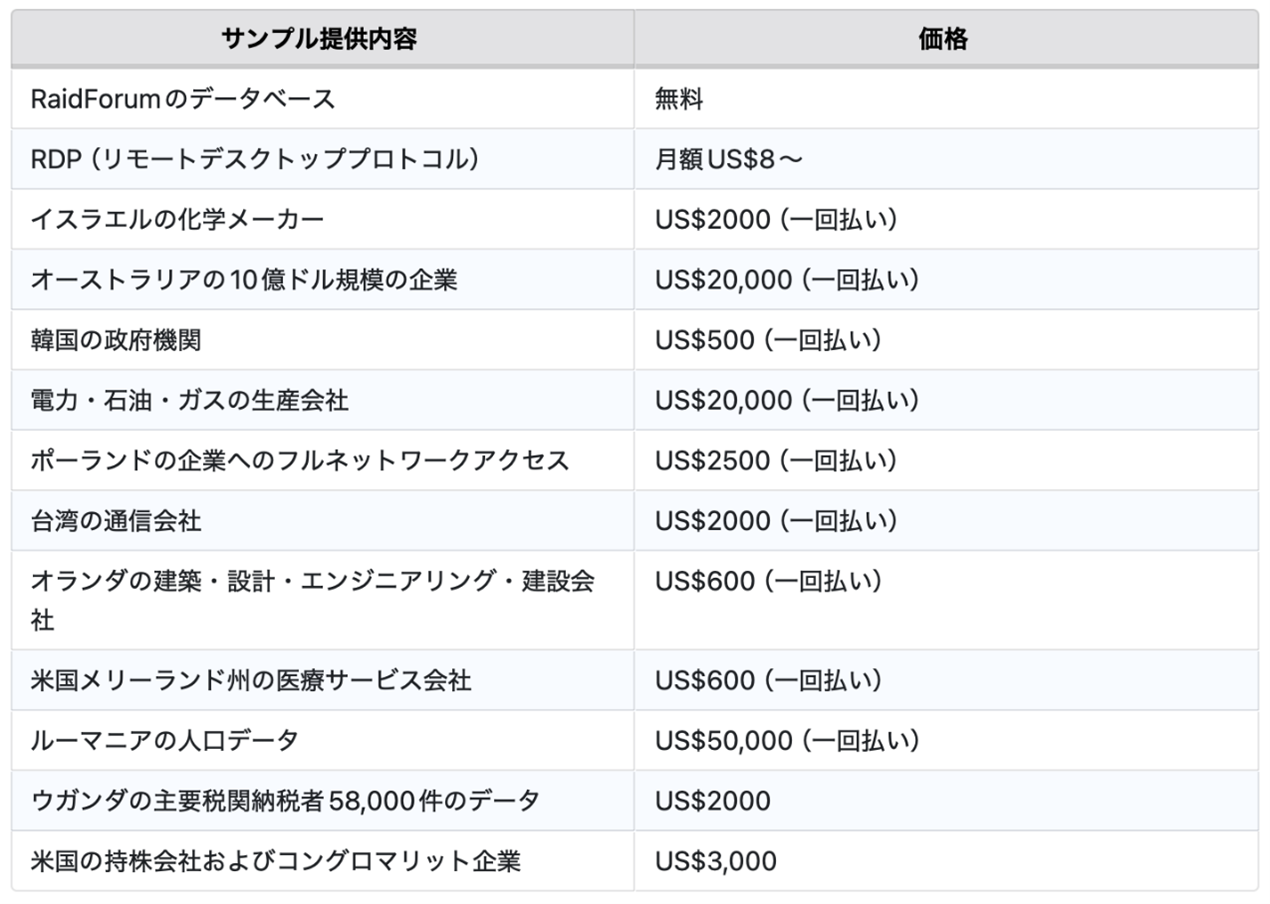Image resolution: width=1270 pixels, height=904 pixels.
Task: Select the 韓国の政府機関 cell
Action: click(x=116, y=339)
